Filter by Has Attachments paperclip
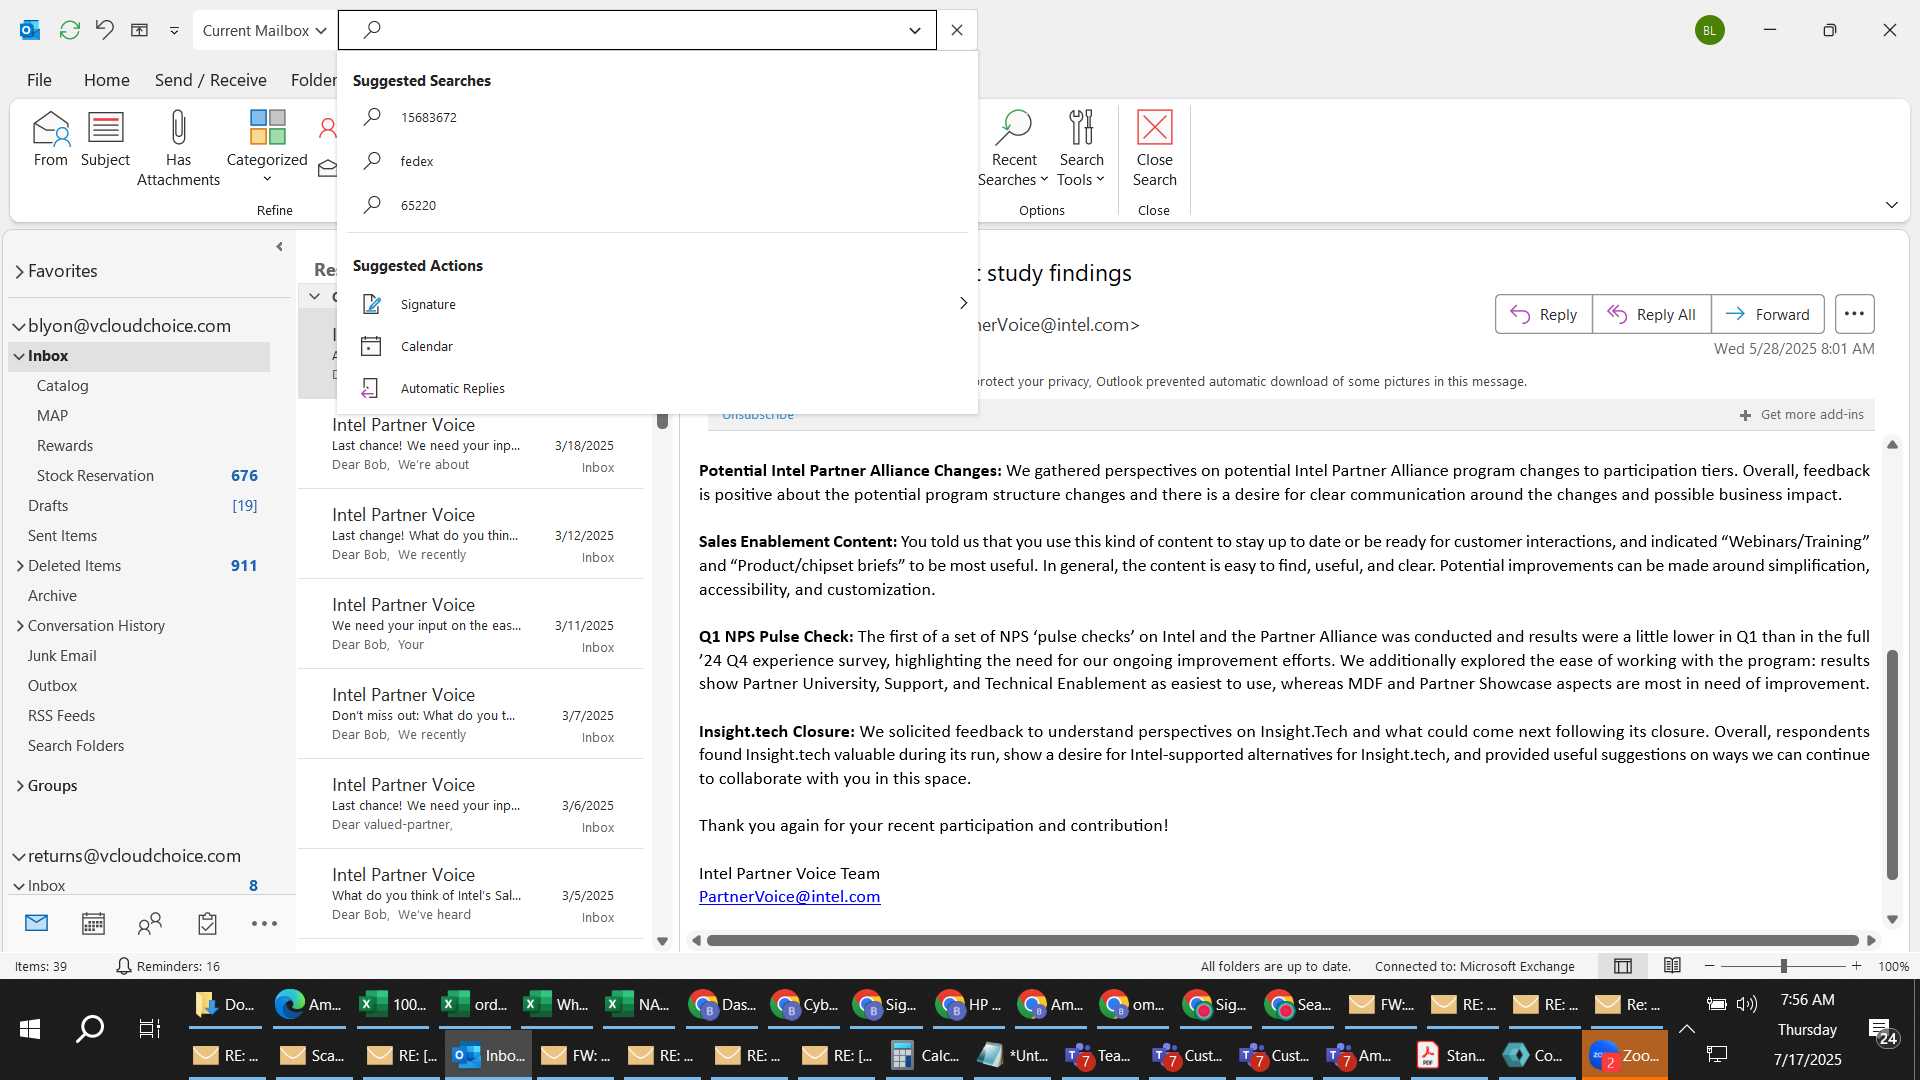The image size is (1920, 1080). tap(178, 149)
